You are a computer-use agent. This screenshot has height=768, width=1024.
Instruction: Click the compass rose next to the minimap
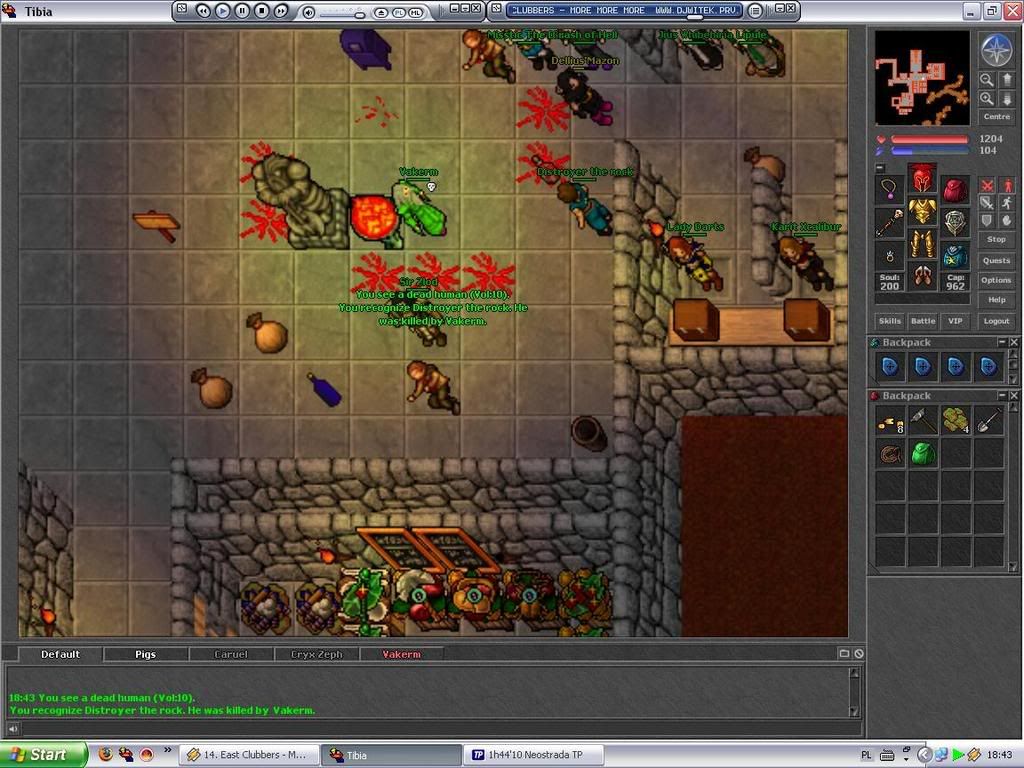pos(996,50)
